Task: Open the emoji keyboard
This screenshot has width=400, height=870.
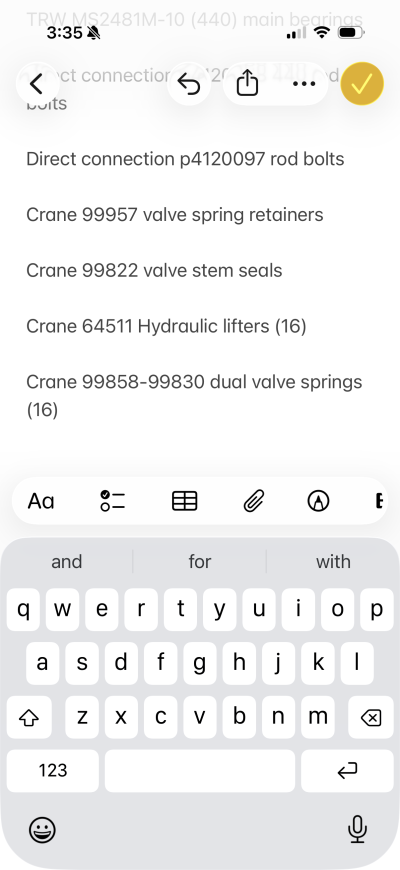Action: 42,830
